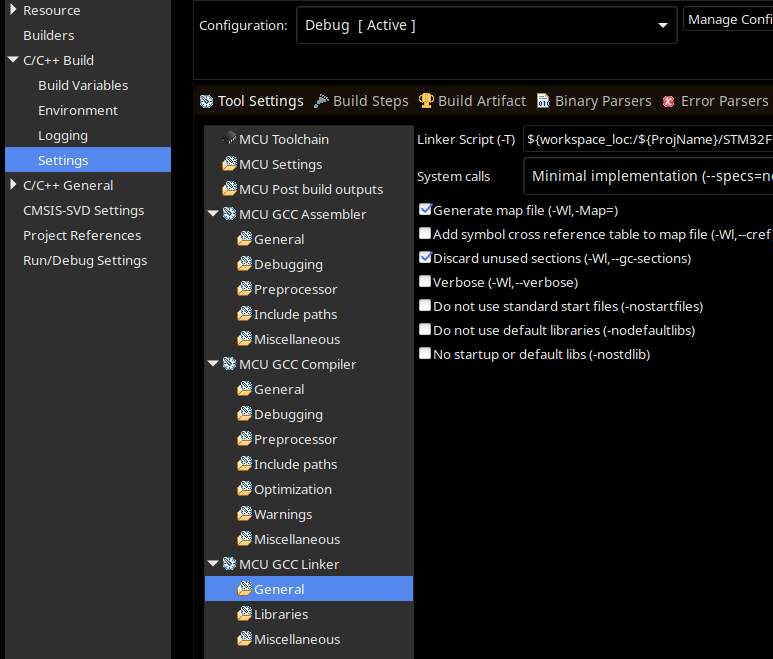This screenshot has height=659, width=773.
Task: Expand the C/C++ General node
Action: click(x=13, y=184)
